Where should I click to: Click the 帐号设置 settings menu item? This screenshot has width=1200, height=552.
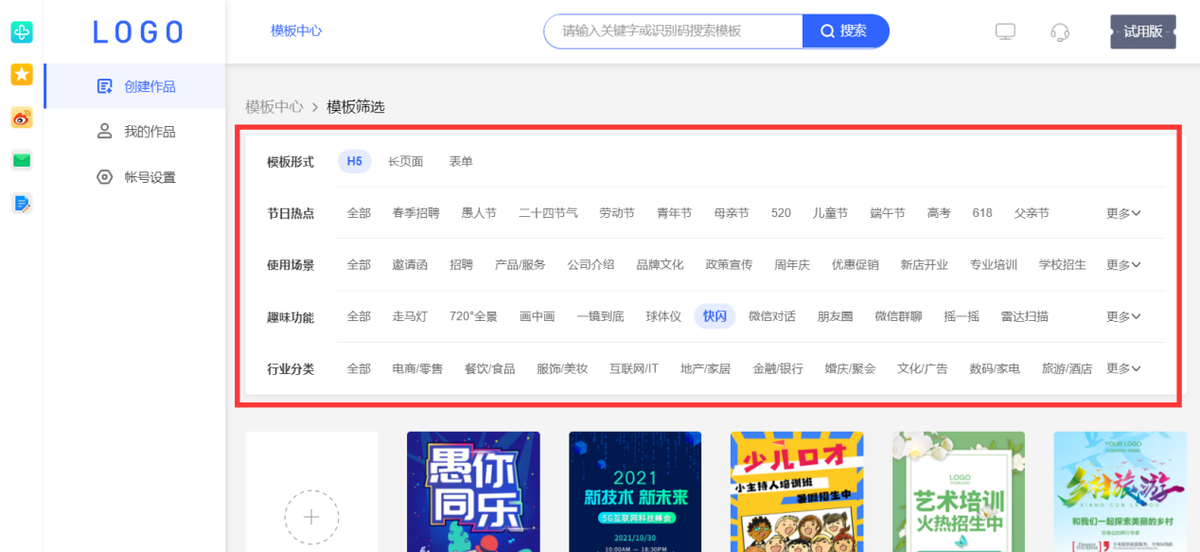click(136, 177)
